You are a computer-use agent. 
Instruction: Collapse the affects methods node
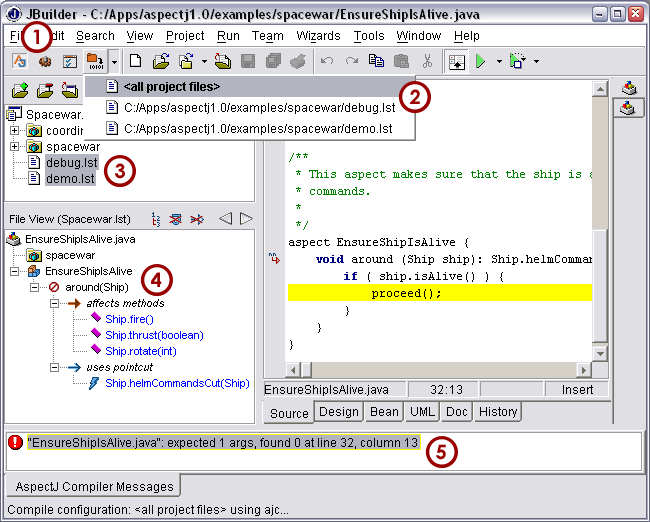(53, 303)
